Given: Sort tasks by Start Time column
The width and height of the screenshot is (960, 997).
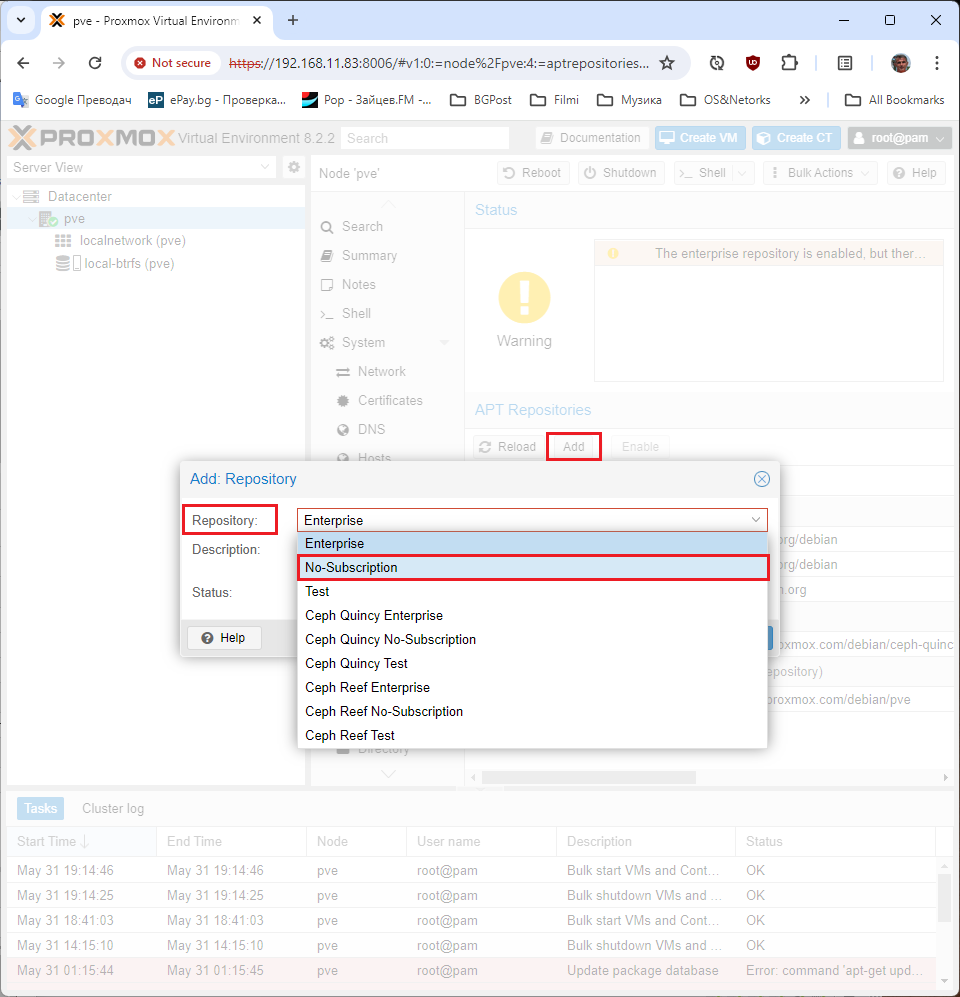Looking at the screenshot, I should pyautogui.click(x=81, y=841).
